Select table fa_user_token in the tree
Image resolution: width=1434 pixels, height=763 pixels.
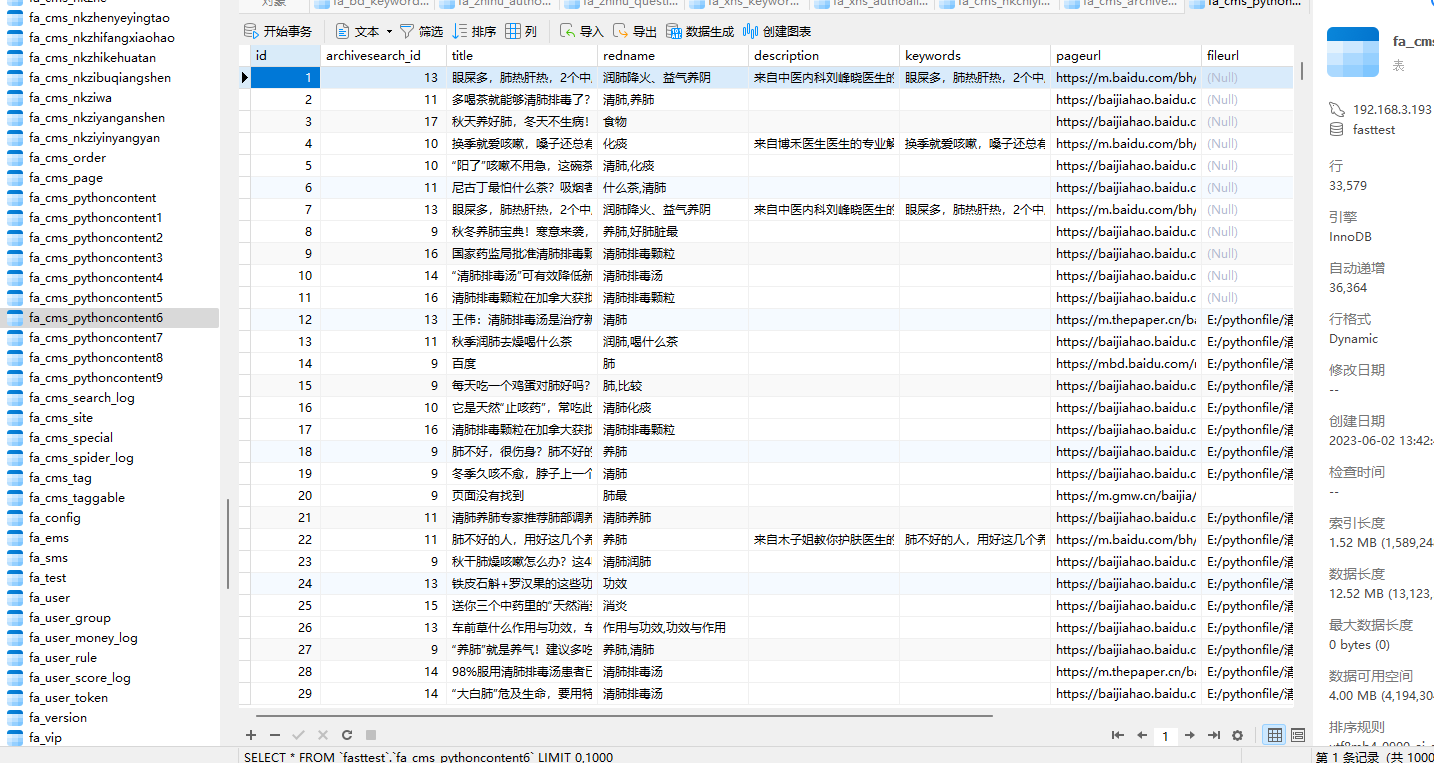click(68, 698)
